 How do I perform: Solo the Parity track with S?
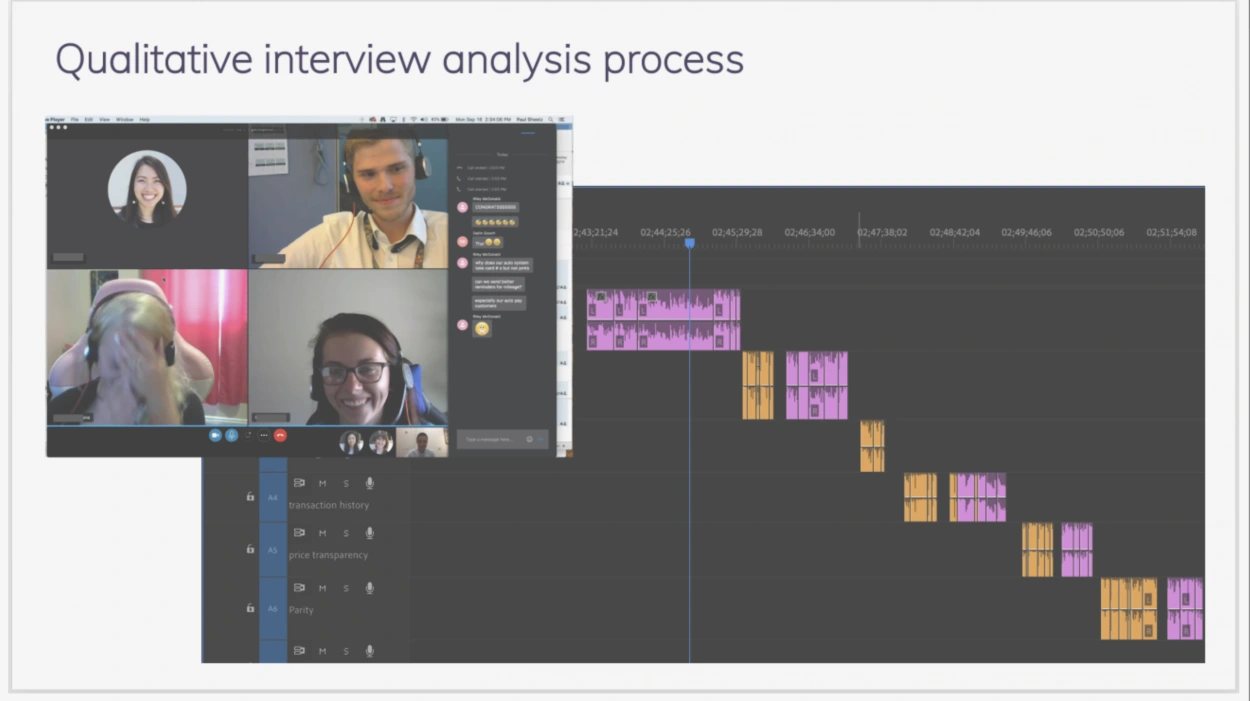pos(346,588)
